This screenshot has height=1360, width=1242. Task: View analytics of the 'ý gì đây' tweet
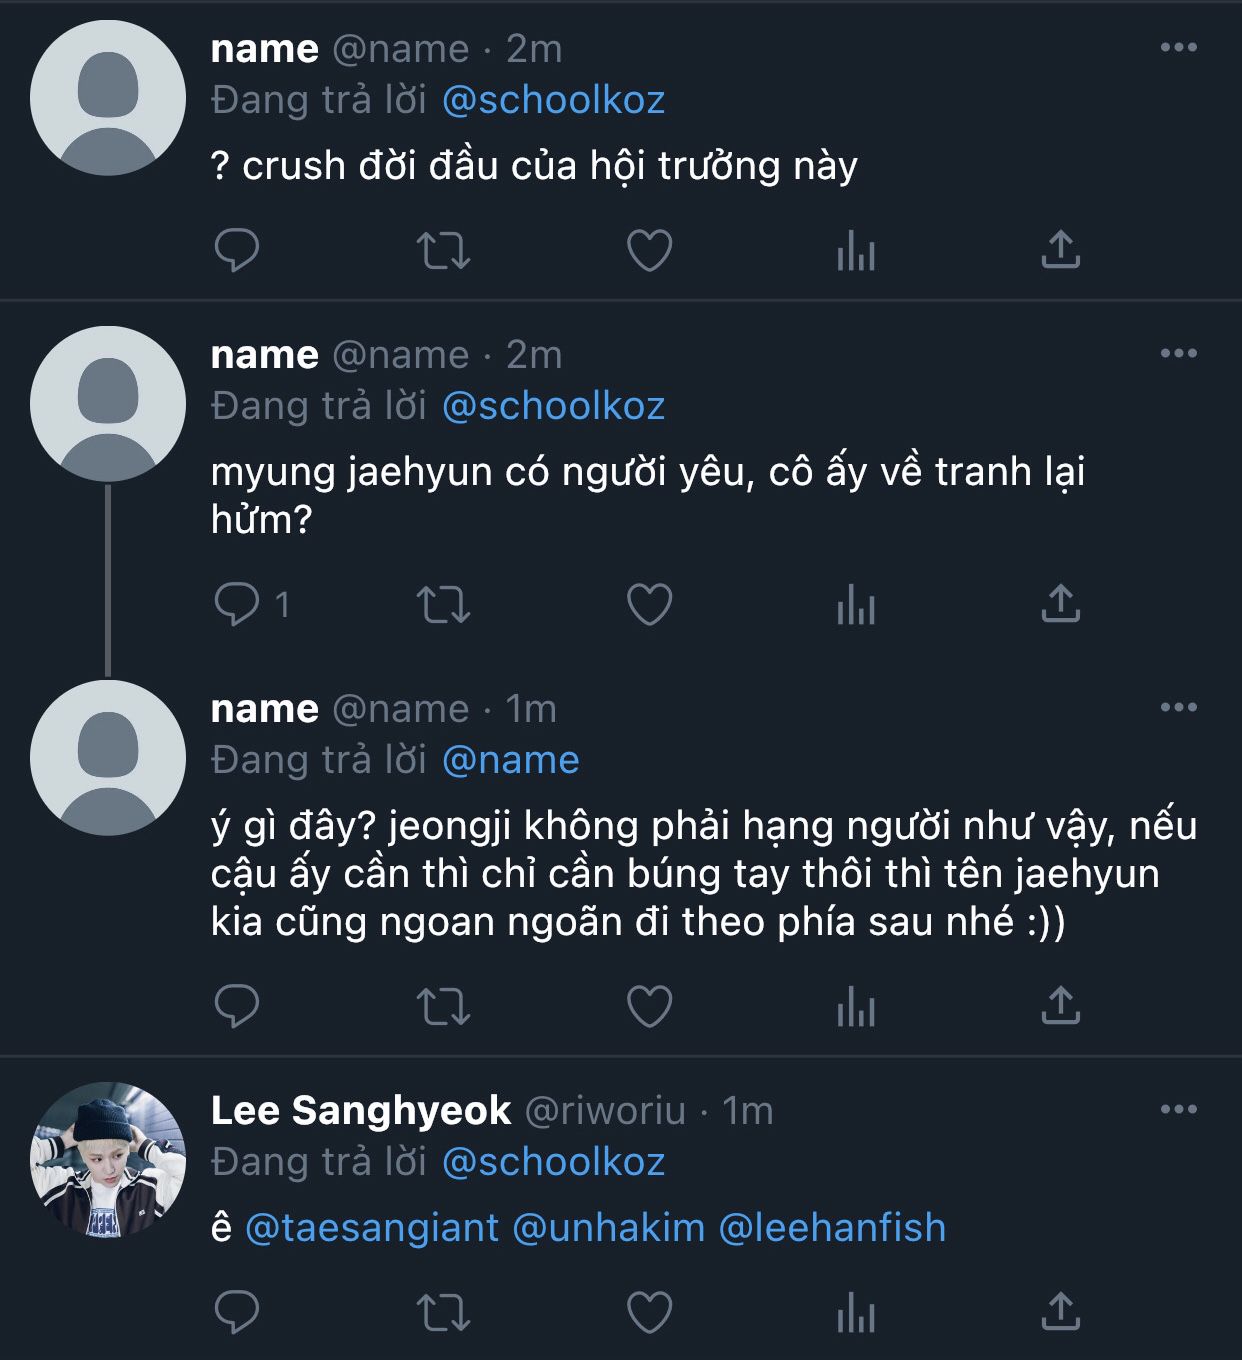[x=856, y=1006]
